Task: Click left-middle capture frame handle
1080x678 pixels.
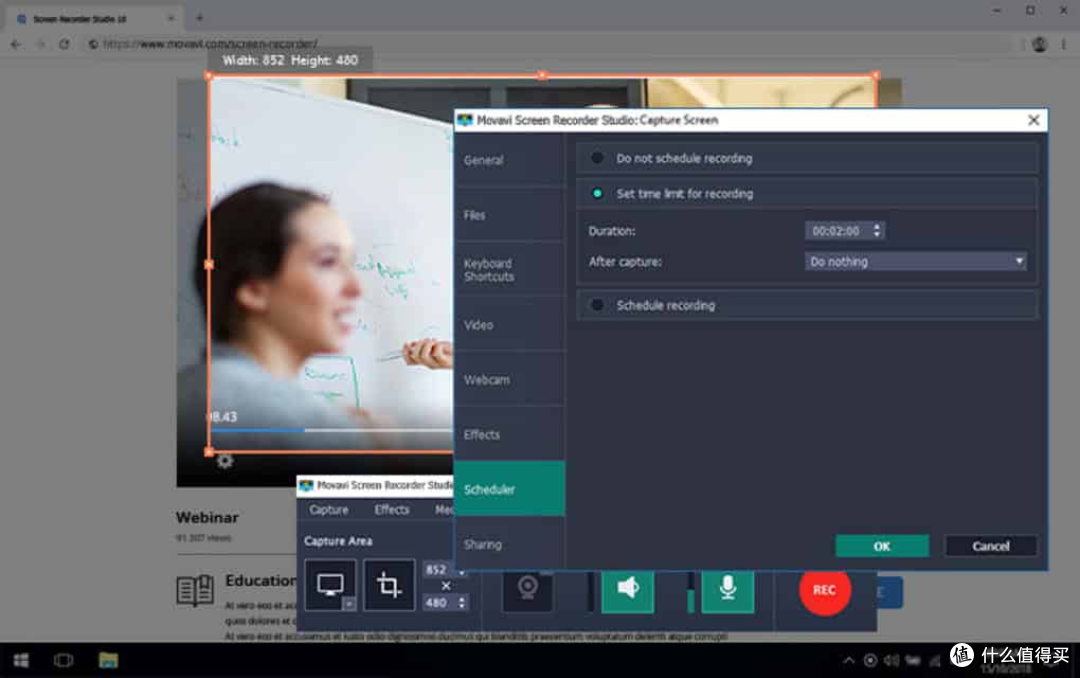Action: click(x=209, y=265)
